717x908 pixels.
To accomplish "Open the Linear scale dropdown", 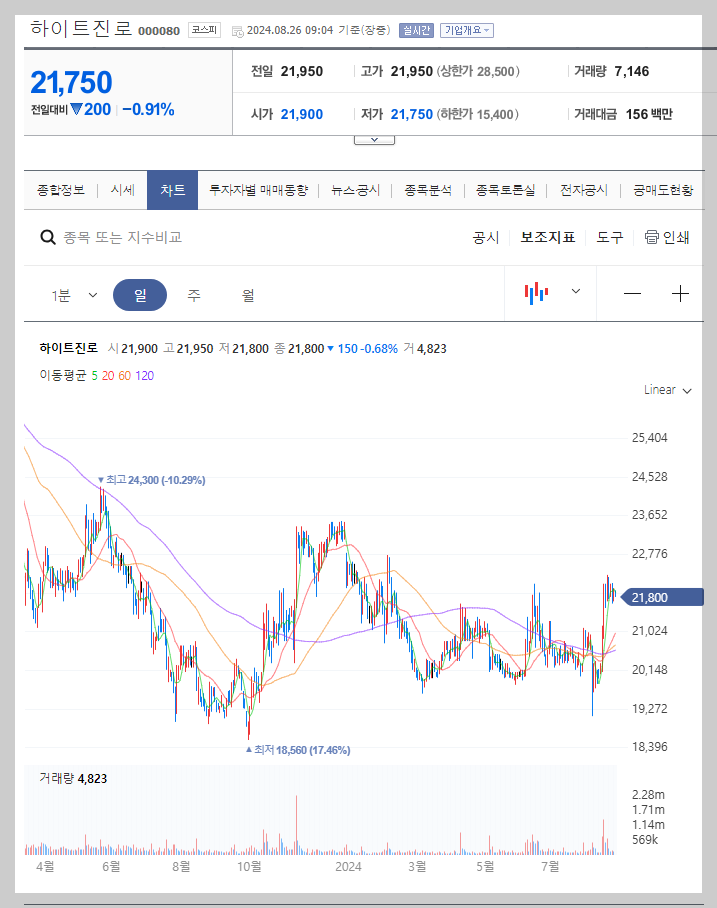I will [x=666, y=390].
